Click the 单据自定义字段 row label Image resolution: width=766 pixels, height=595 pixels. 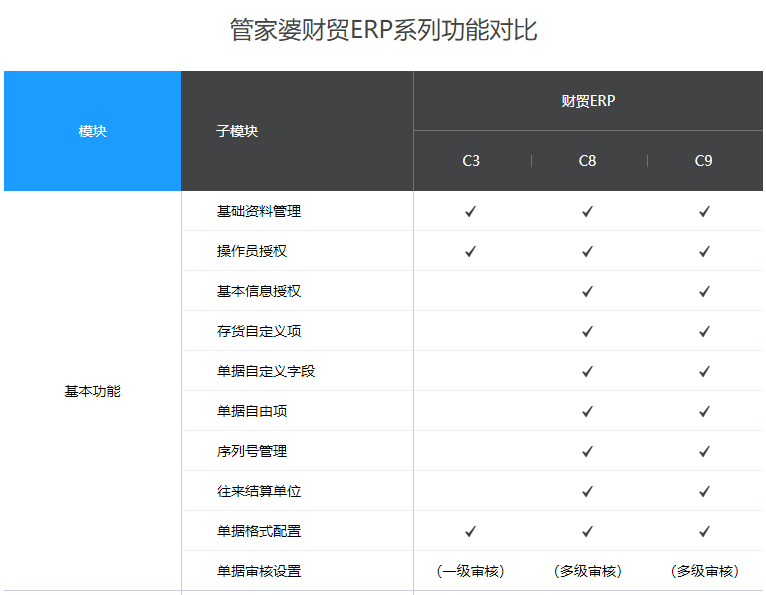[266, 371]
